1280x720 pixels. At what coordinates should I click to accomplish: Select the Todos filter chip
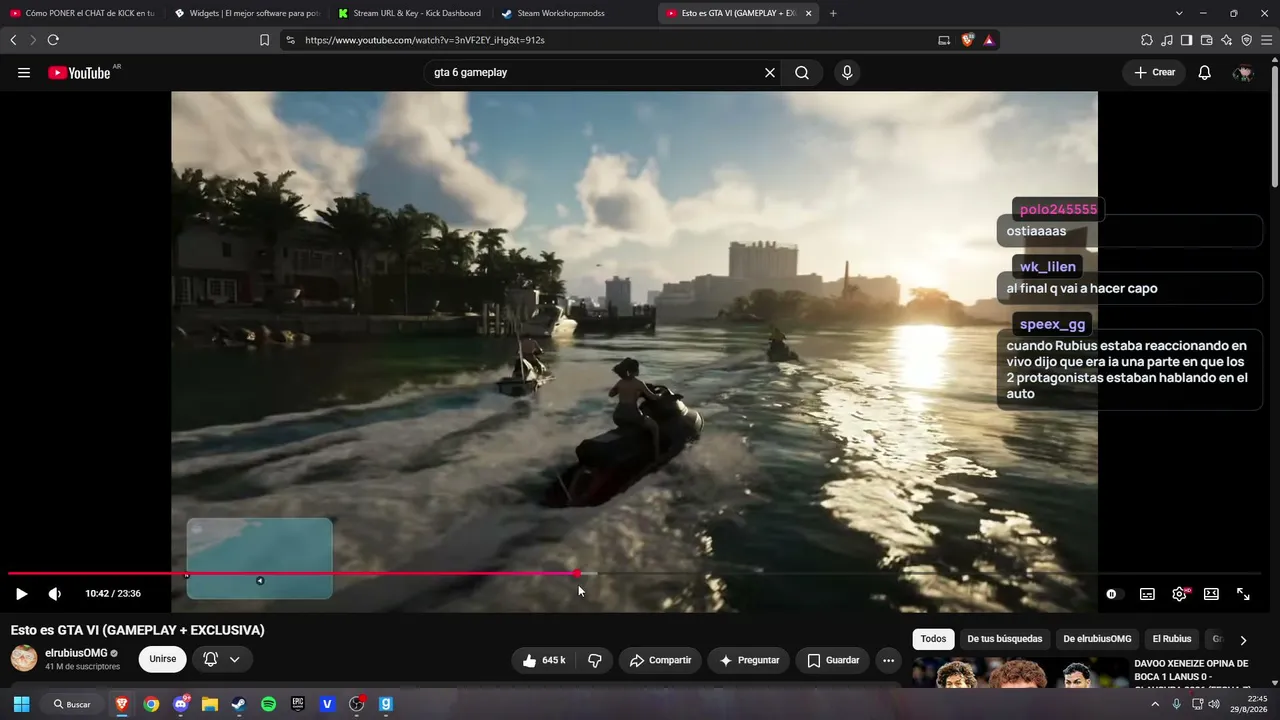[933, 639]
